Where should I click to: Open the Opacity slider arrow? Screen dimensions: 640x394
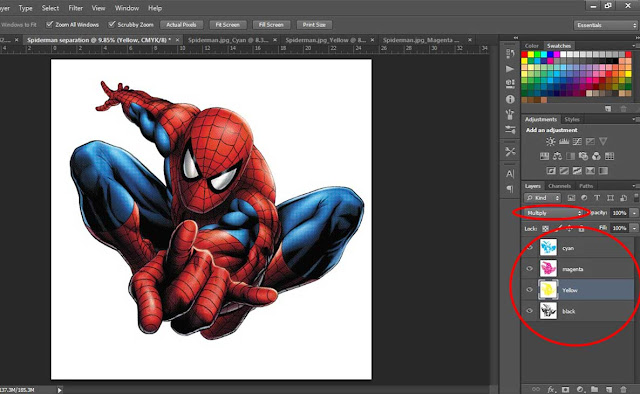(x=634, y=213)
